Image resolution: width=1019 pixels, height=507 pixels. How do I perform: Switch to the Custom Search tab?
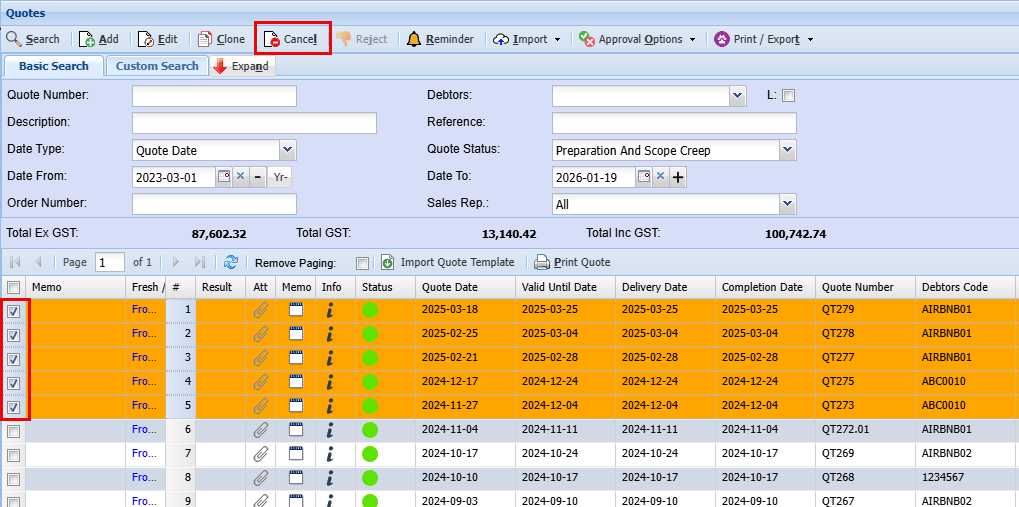tap(157, 66)
